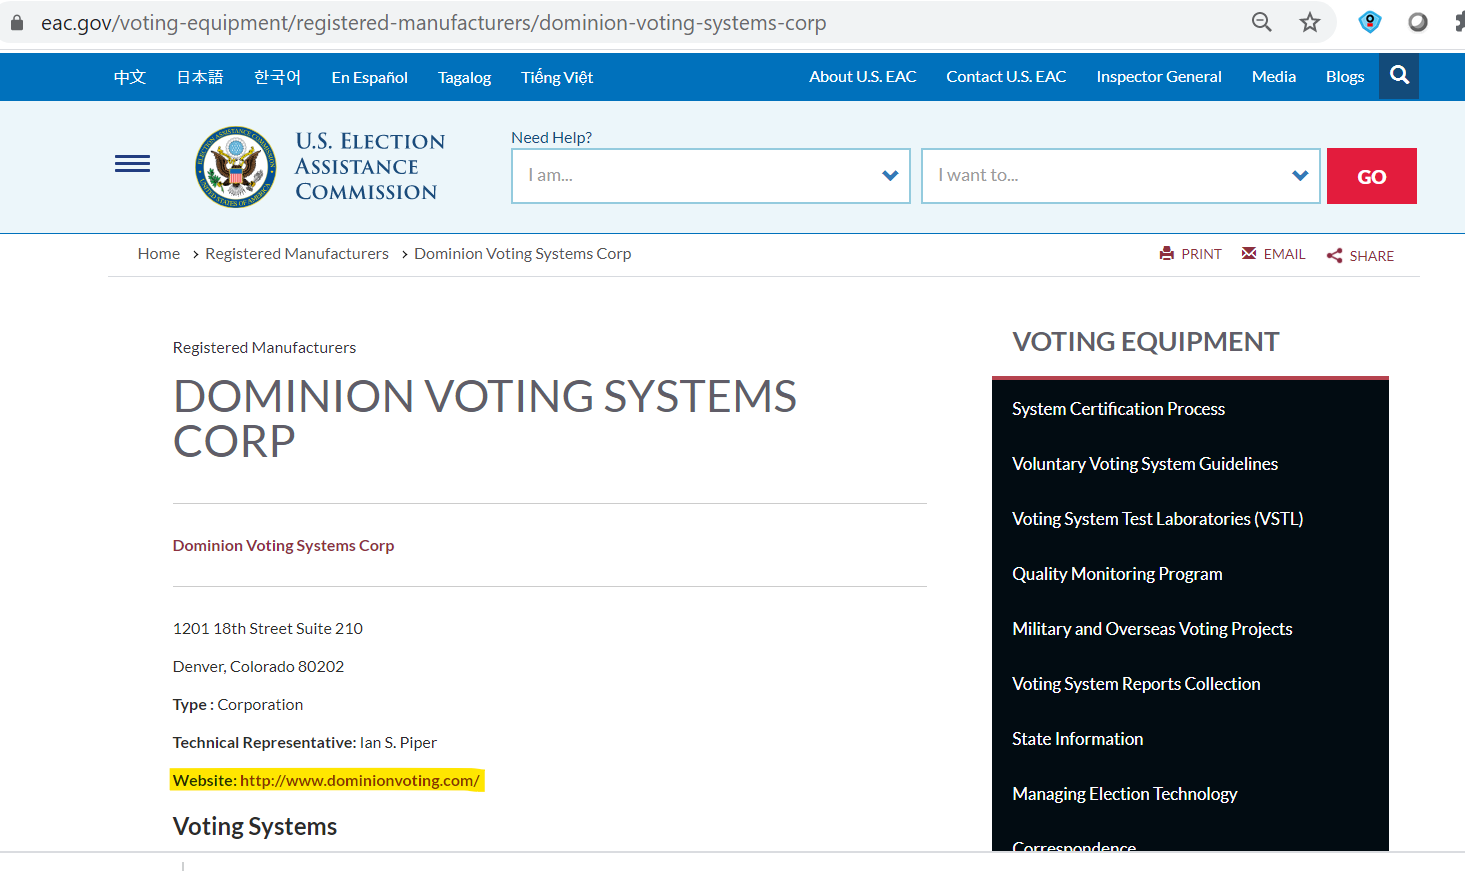
Task: Open Quality Monitoring Program link
Action: 1117,574
